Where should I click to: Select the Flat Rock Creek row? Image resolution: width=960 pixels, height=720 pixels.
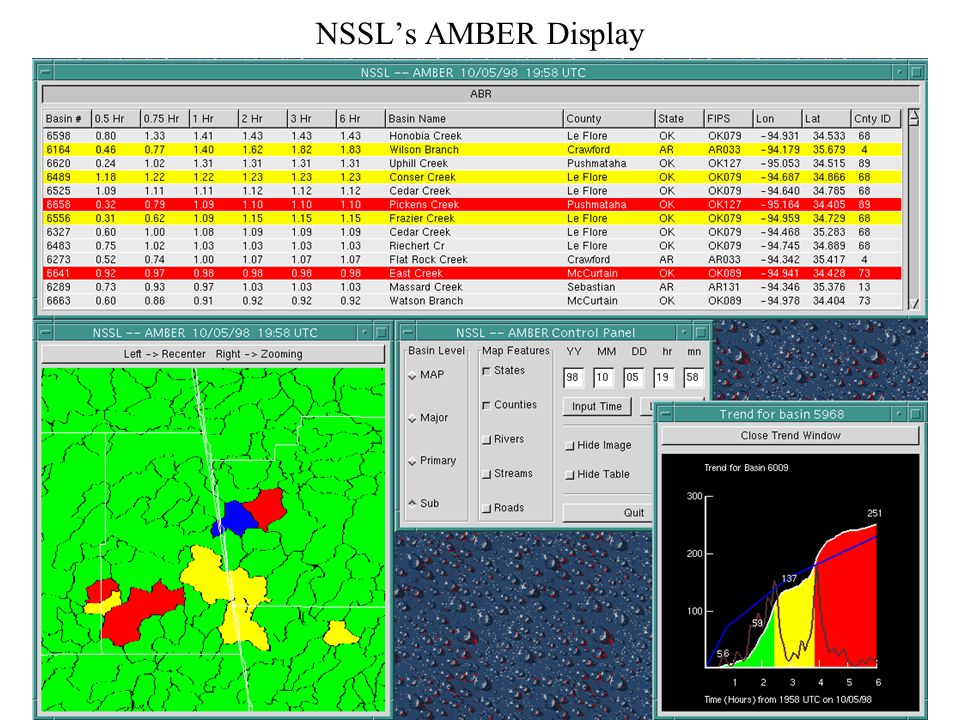coord(472,260)
